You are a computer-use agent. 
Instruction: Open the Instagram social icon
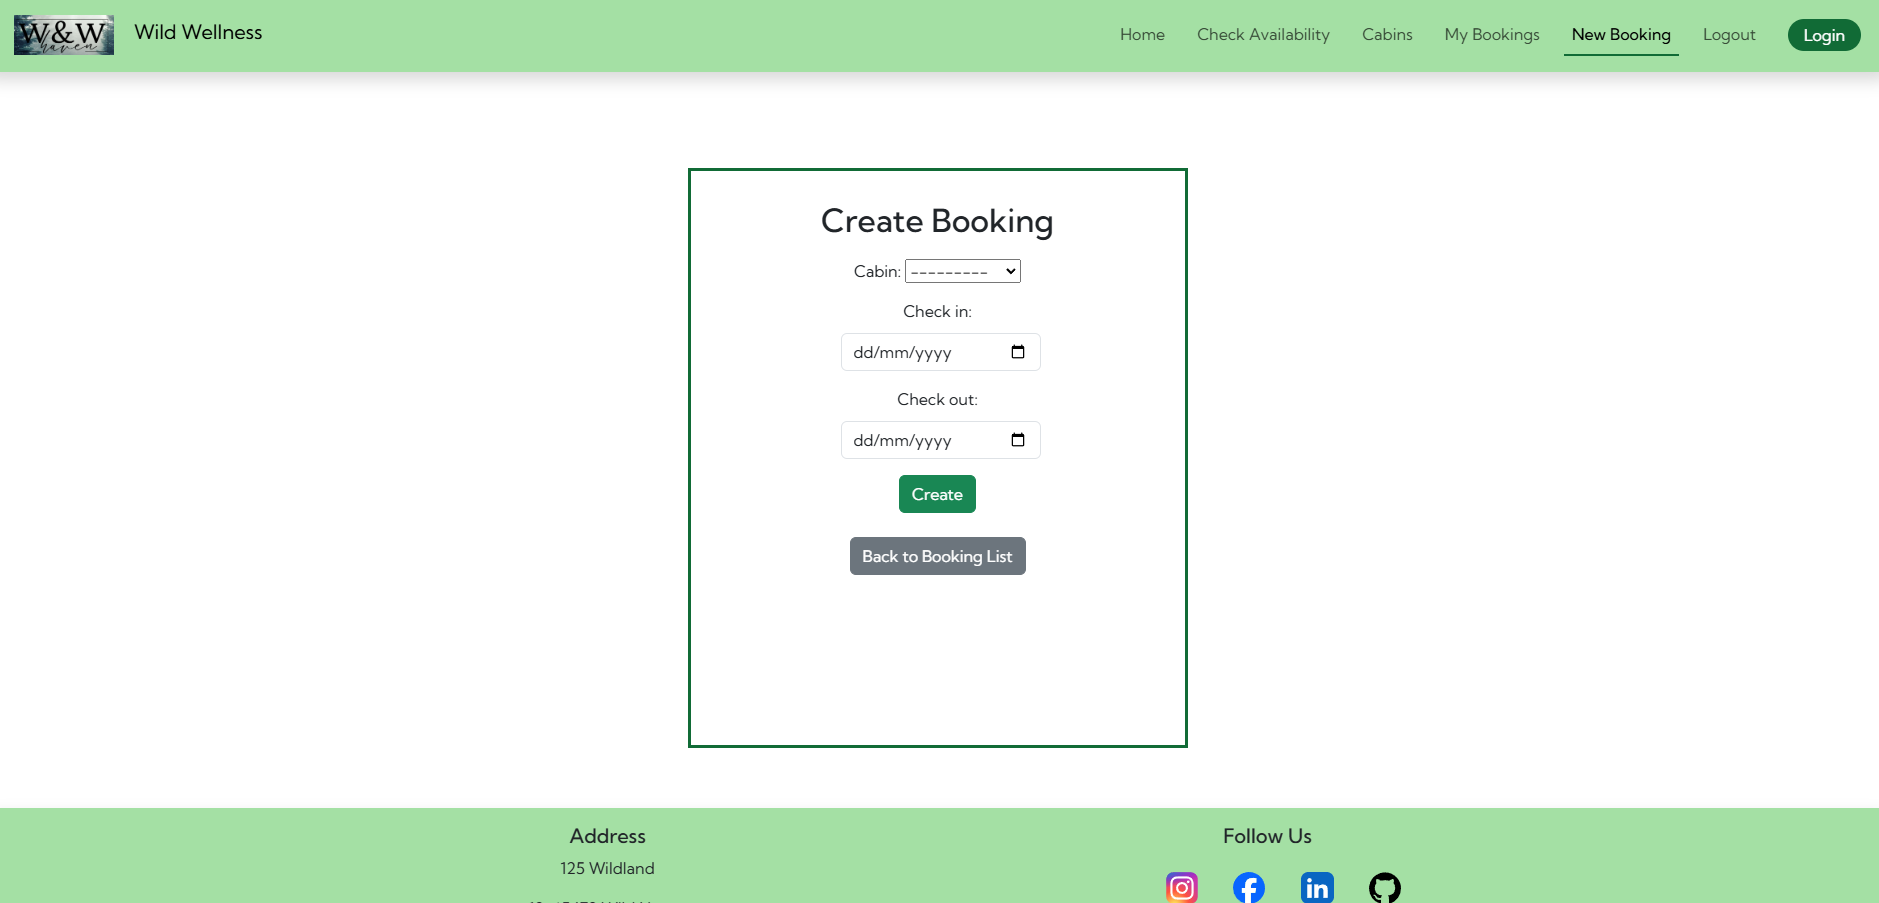click(x=1182, y=887)
